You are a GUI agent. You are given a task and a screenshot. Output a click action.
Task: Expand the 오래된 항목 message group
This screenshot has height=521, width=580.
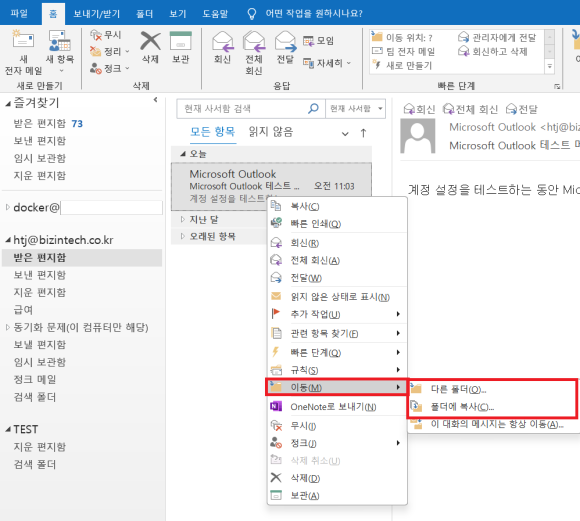[x=182, y=236]
